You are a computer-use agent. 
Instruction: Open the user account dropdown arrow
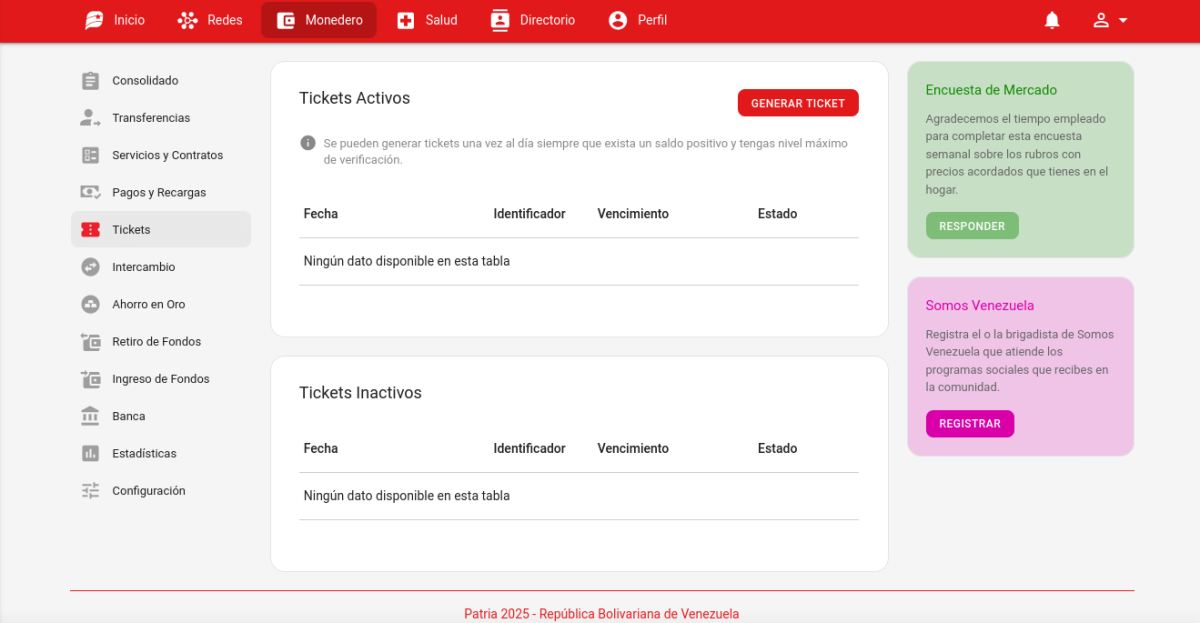(1123, 20)
